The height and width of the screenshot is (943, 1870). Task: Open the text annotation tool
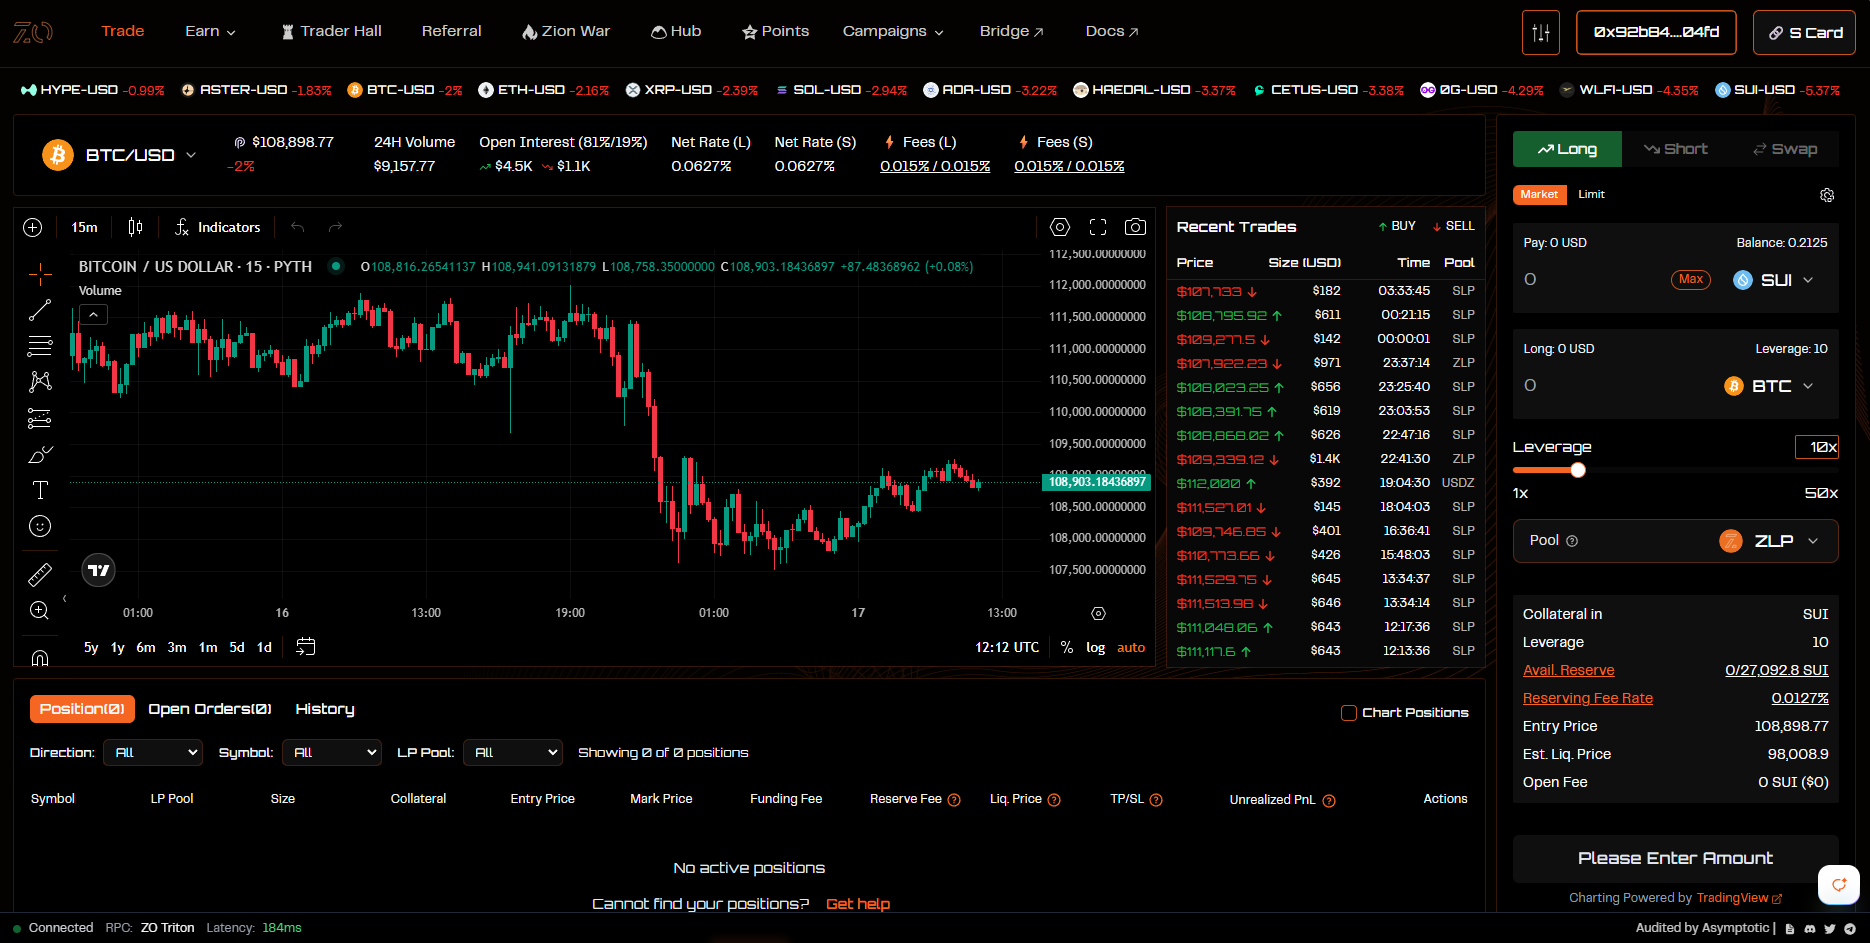pyautogui.click(x=40, y=490)
